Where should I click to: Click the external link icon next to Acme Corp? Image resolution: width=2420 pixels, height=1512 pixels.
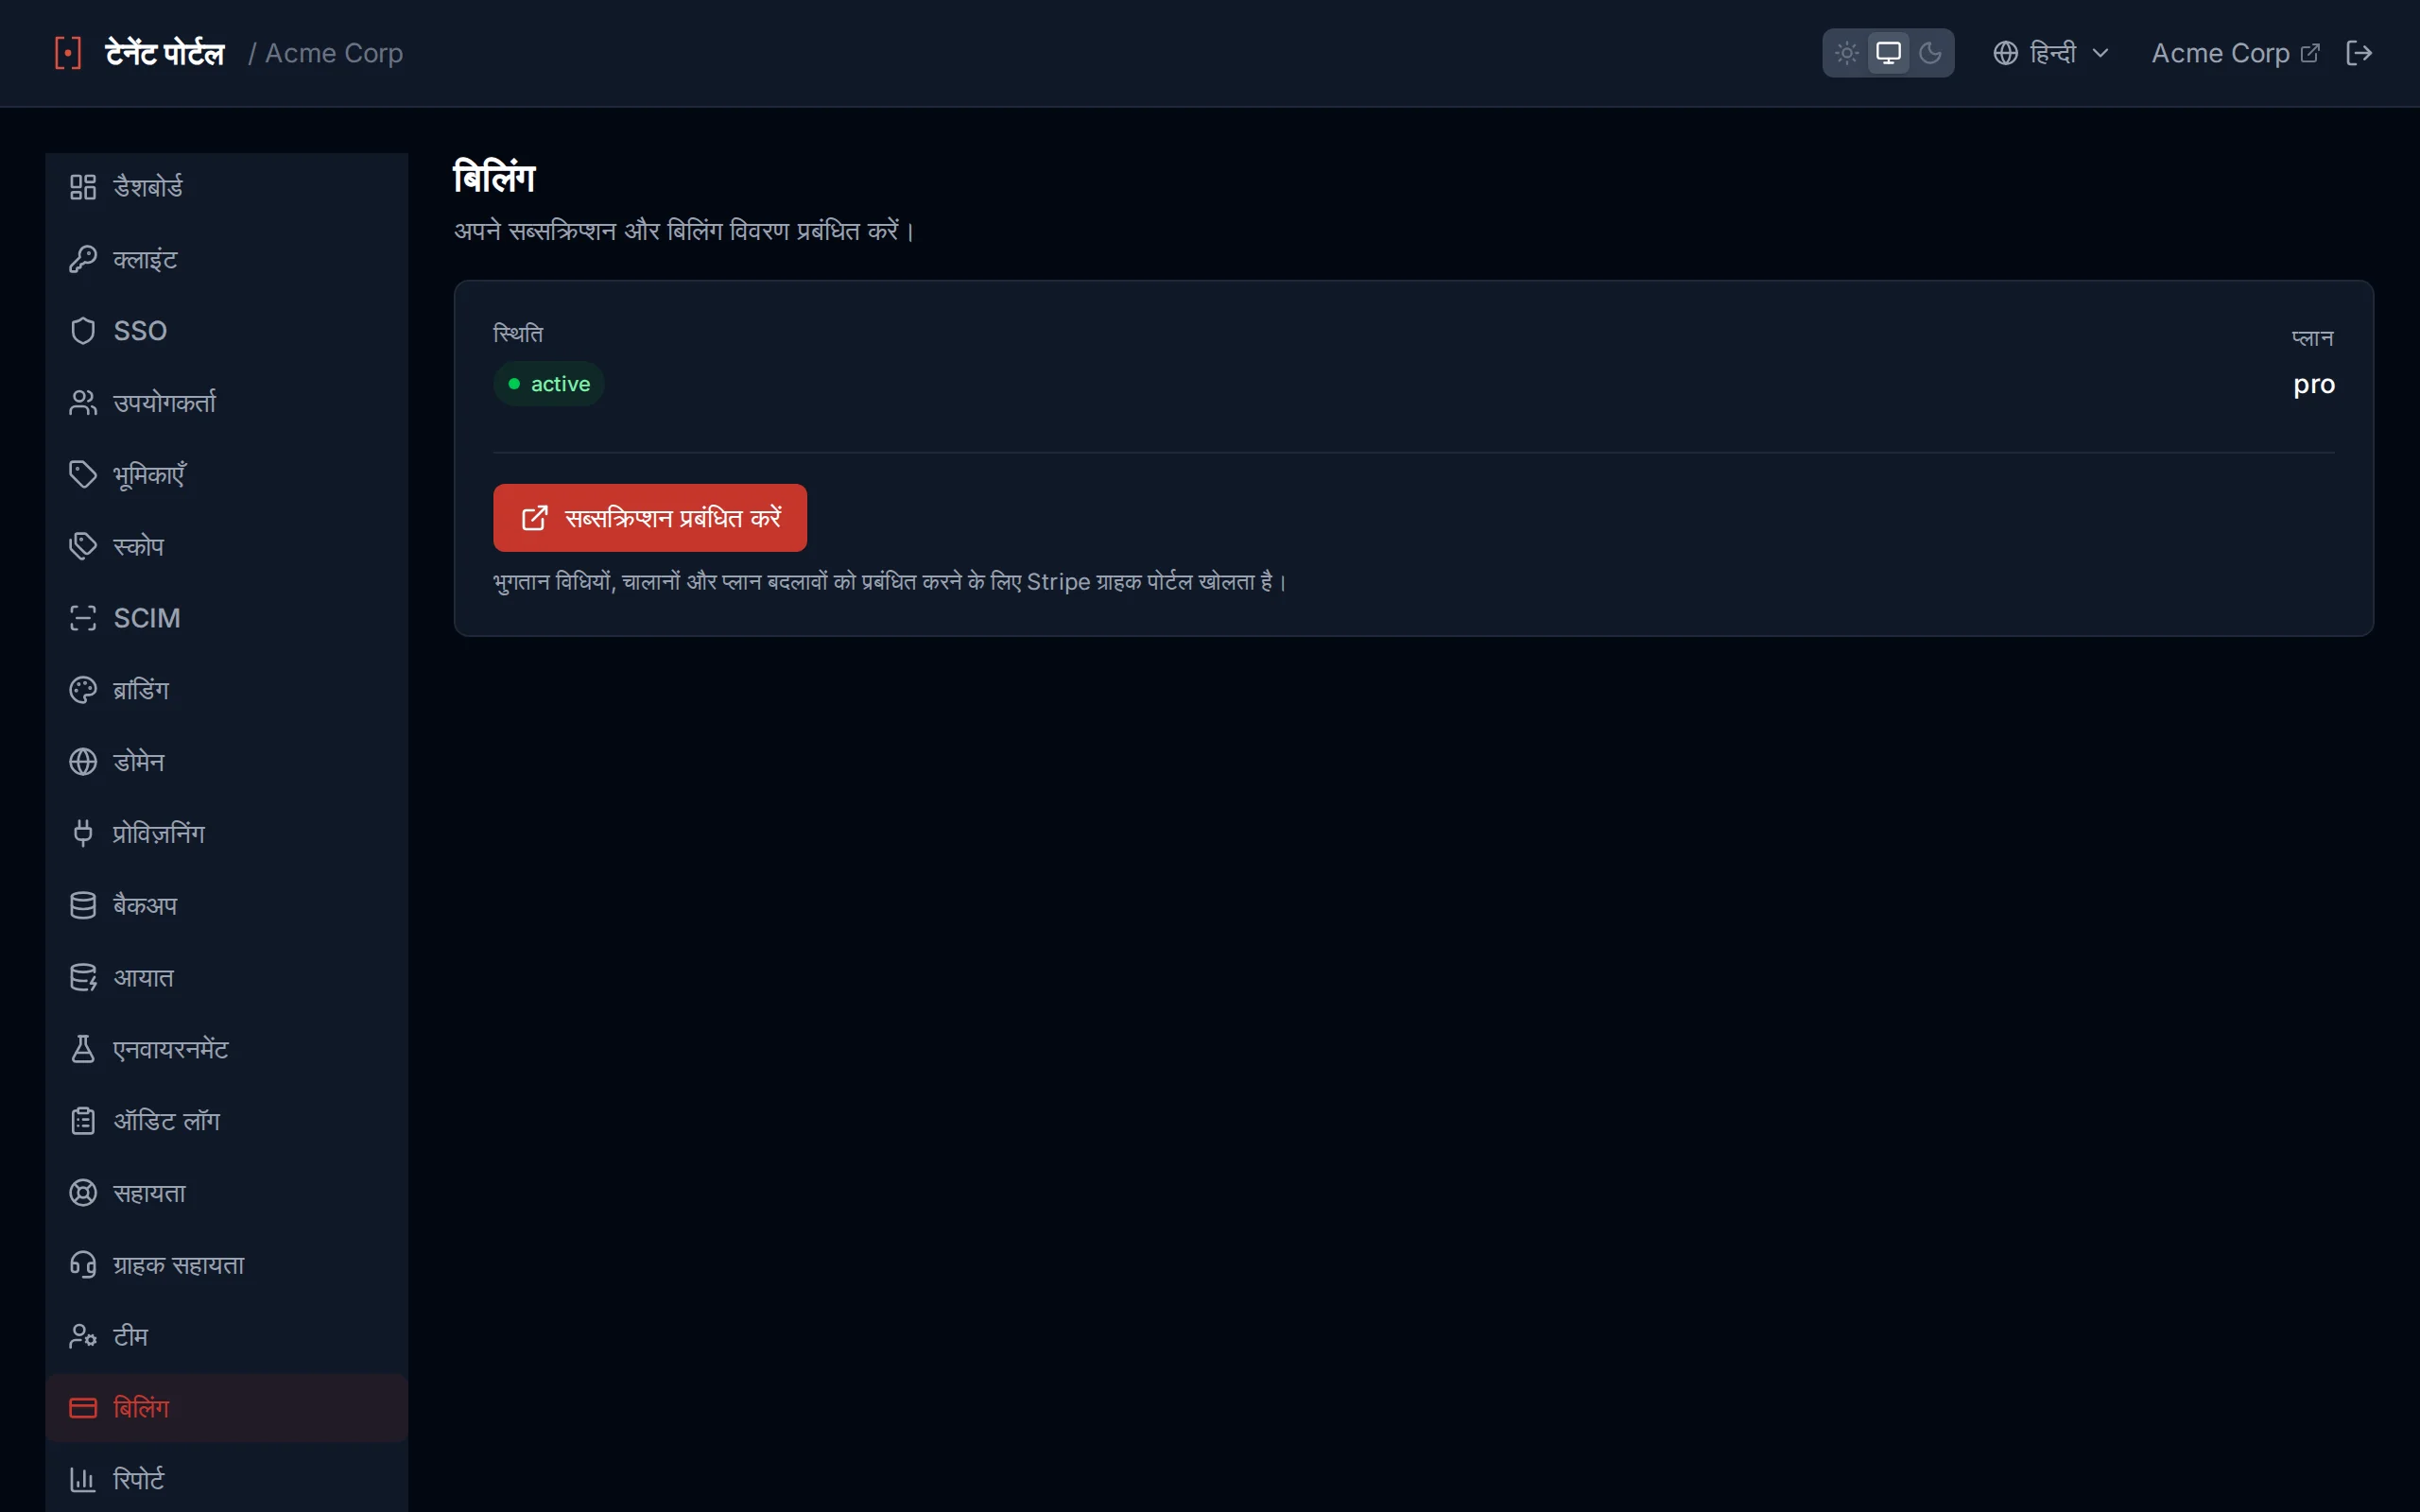tap(2310, 53)
